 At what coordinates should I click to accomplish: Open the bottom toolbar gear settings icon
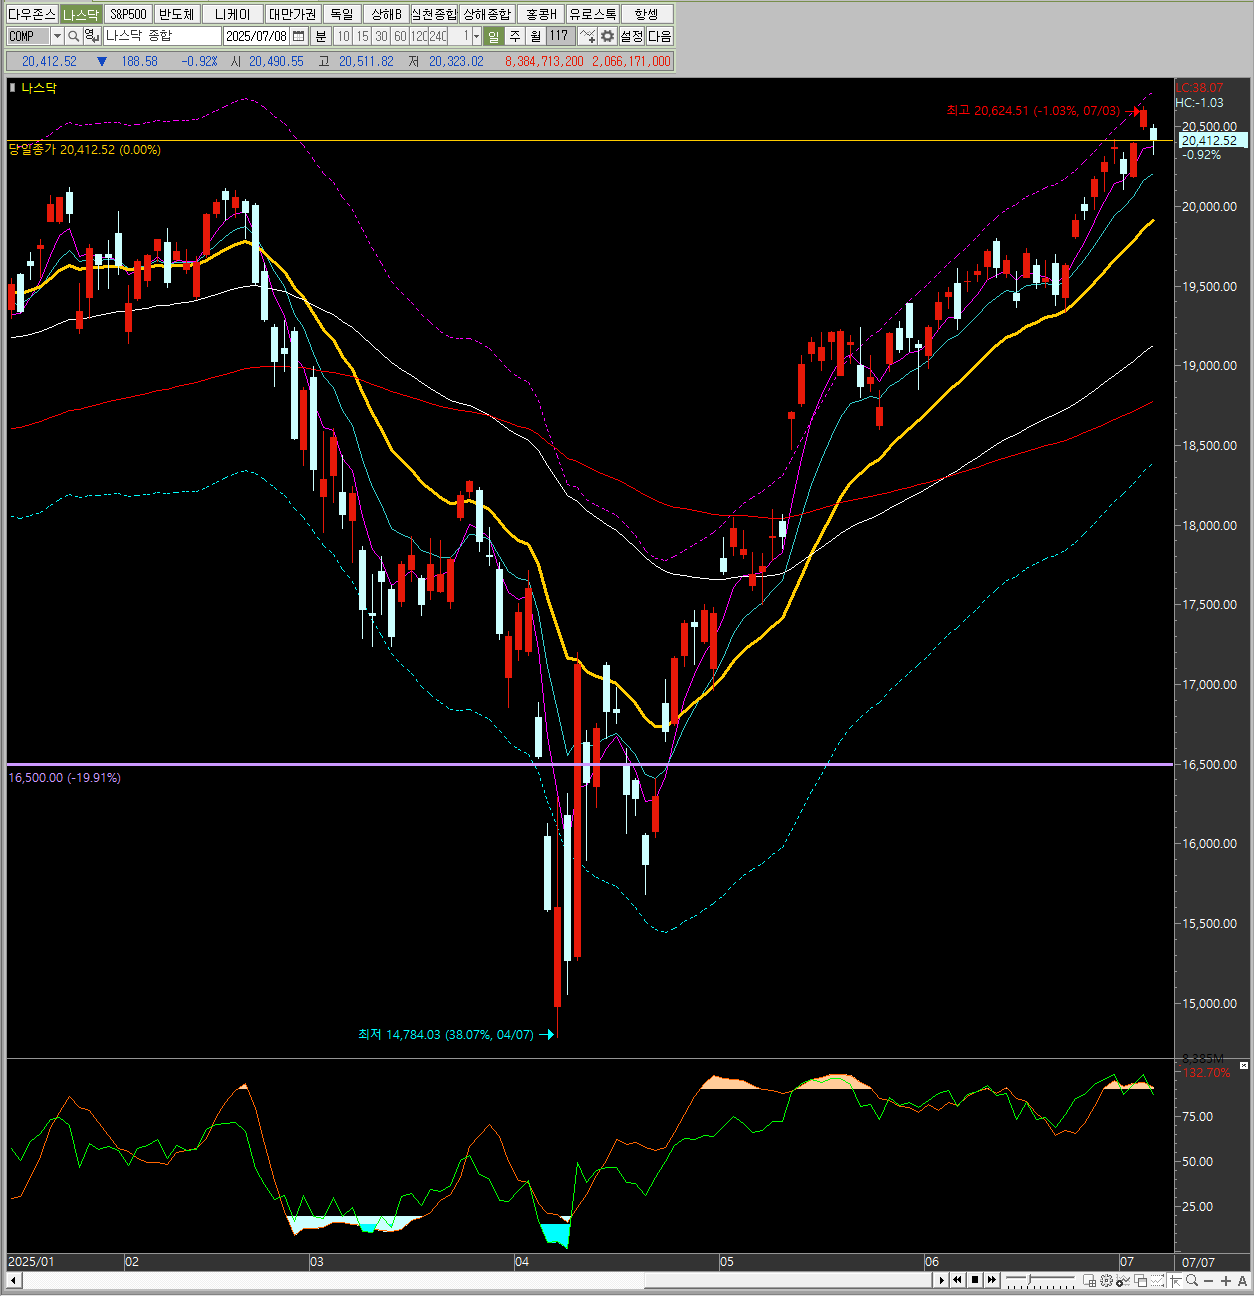tap(1106, 1280)
